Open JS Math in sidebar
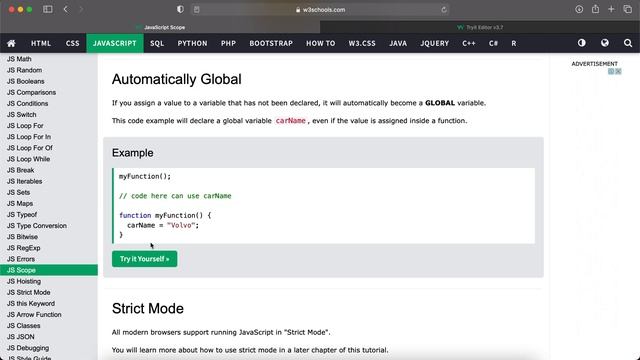The width and height of the screenshot is (640, 360). 49,59
